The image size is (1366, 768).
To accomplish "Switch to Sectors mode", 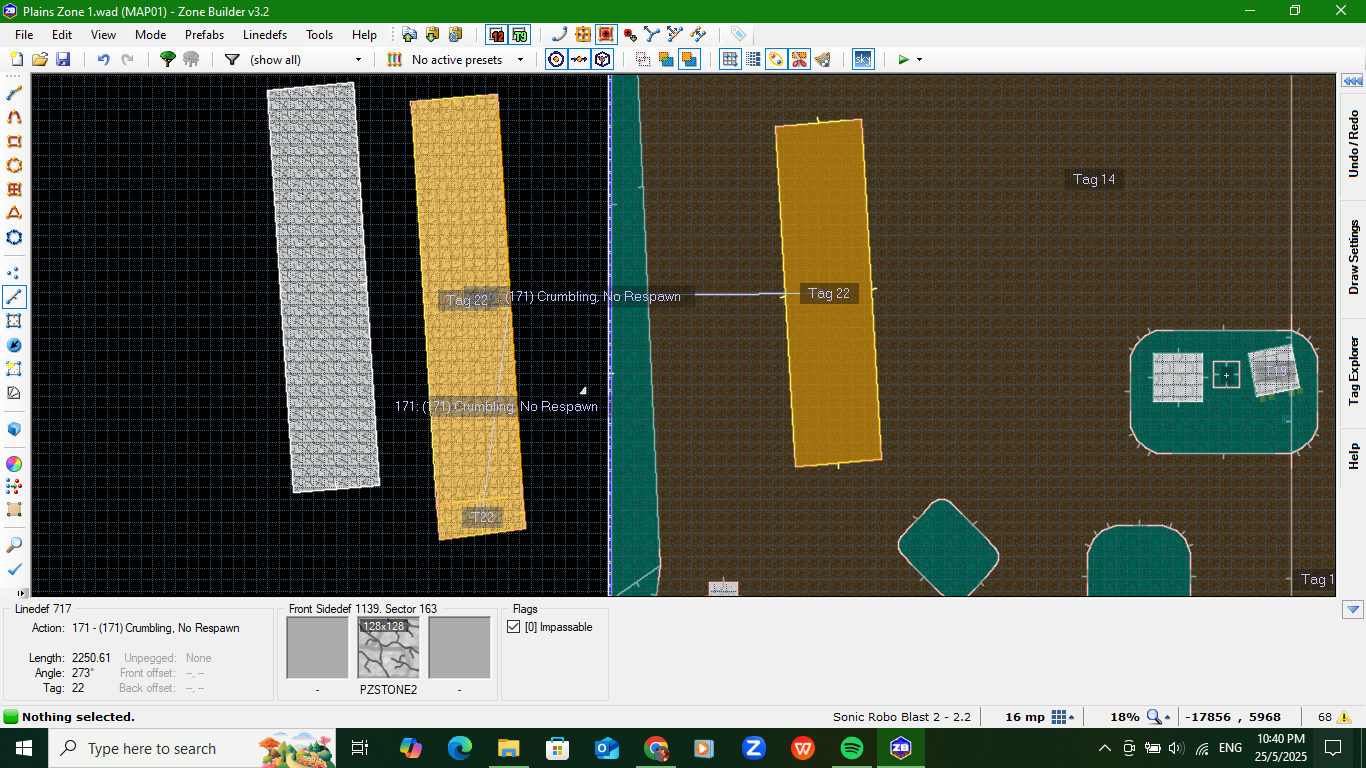I will [14, 321].
